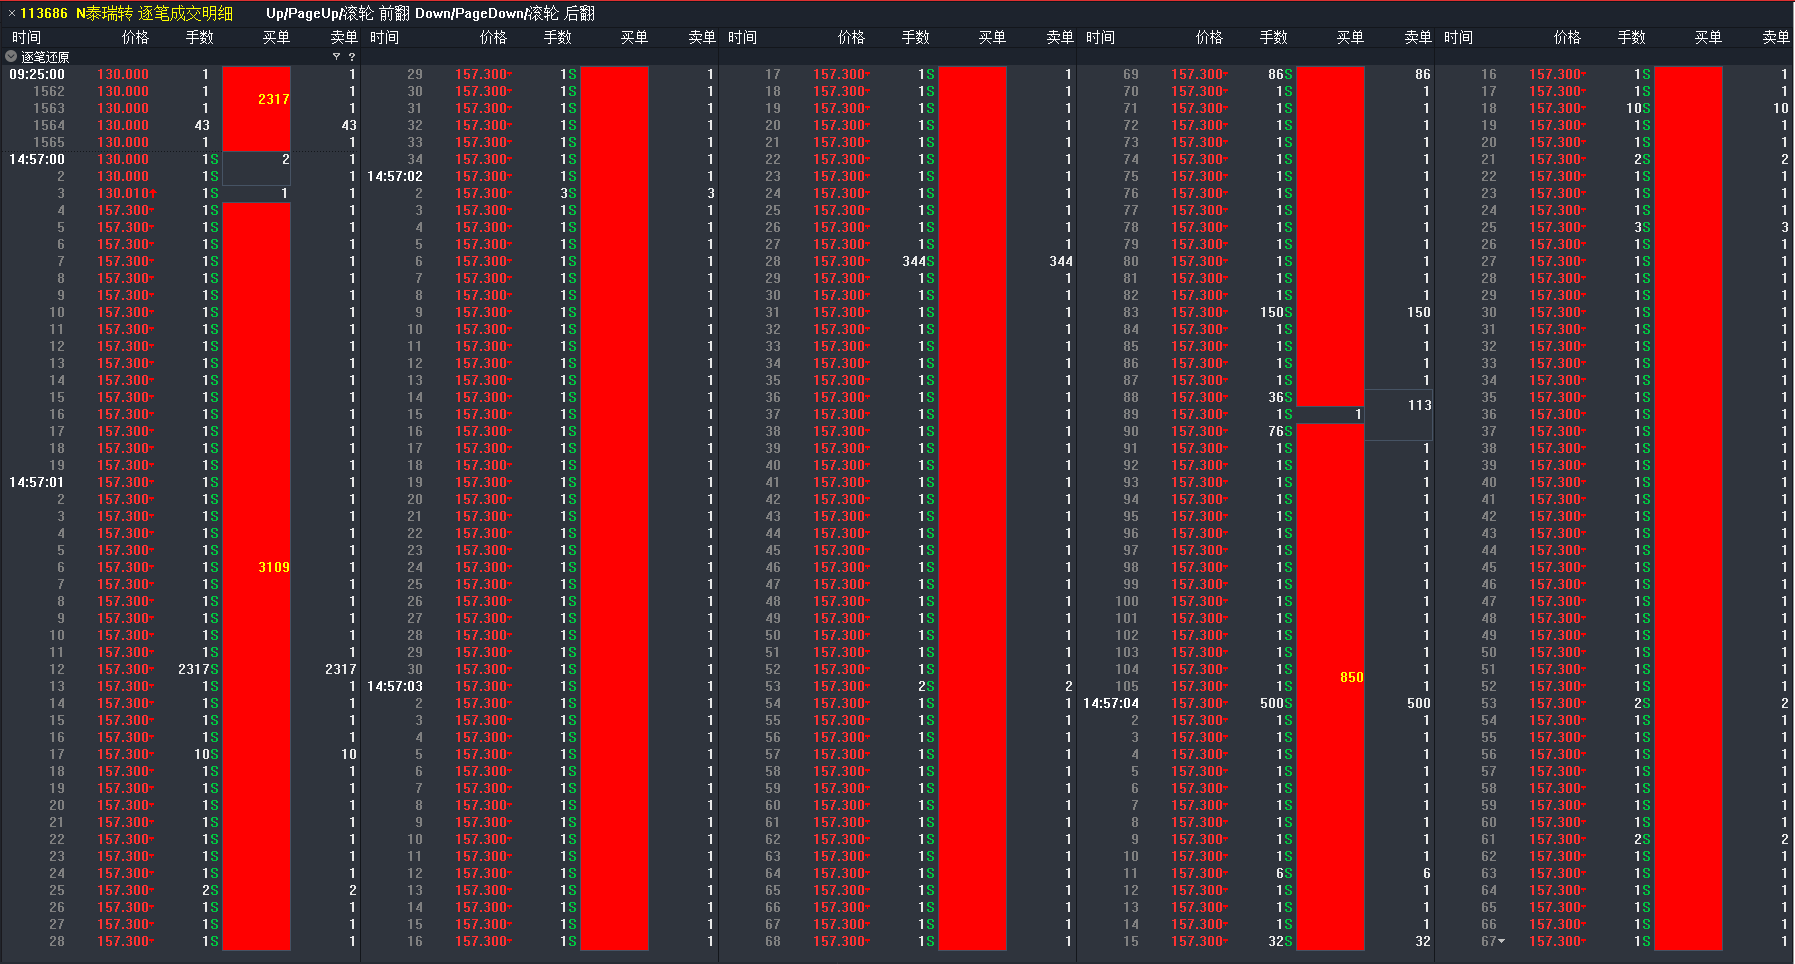The image size is (1795, 964).
Task: Click the 500S volume cell
Action: pyautogui.click(x=1276, y=703)
